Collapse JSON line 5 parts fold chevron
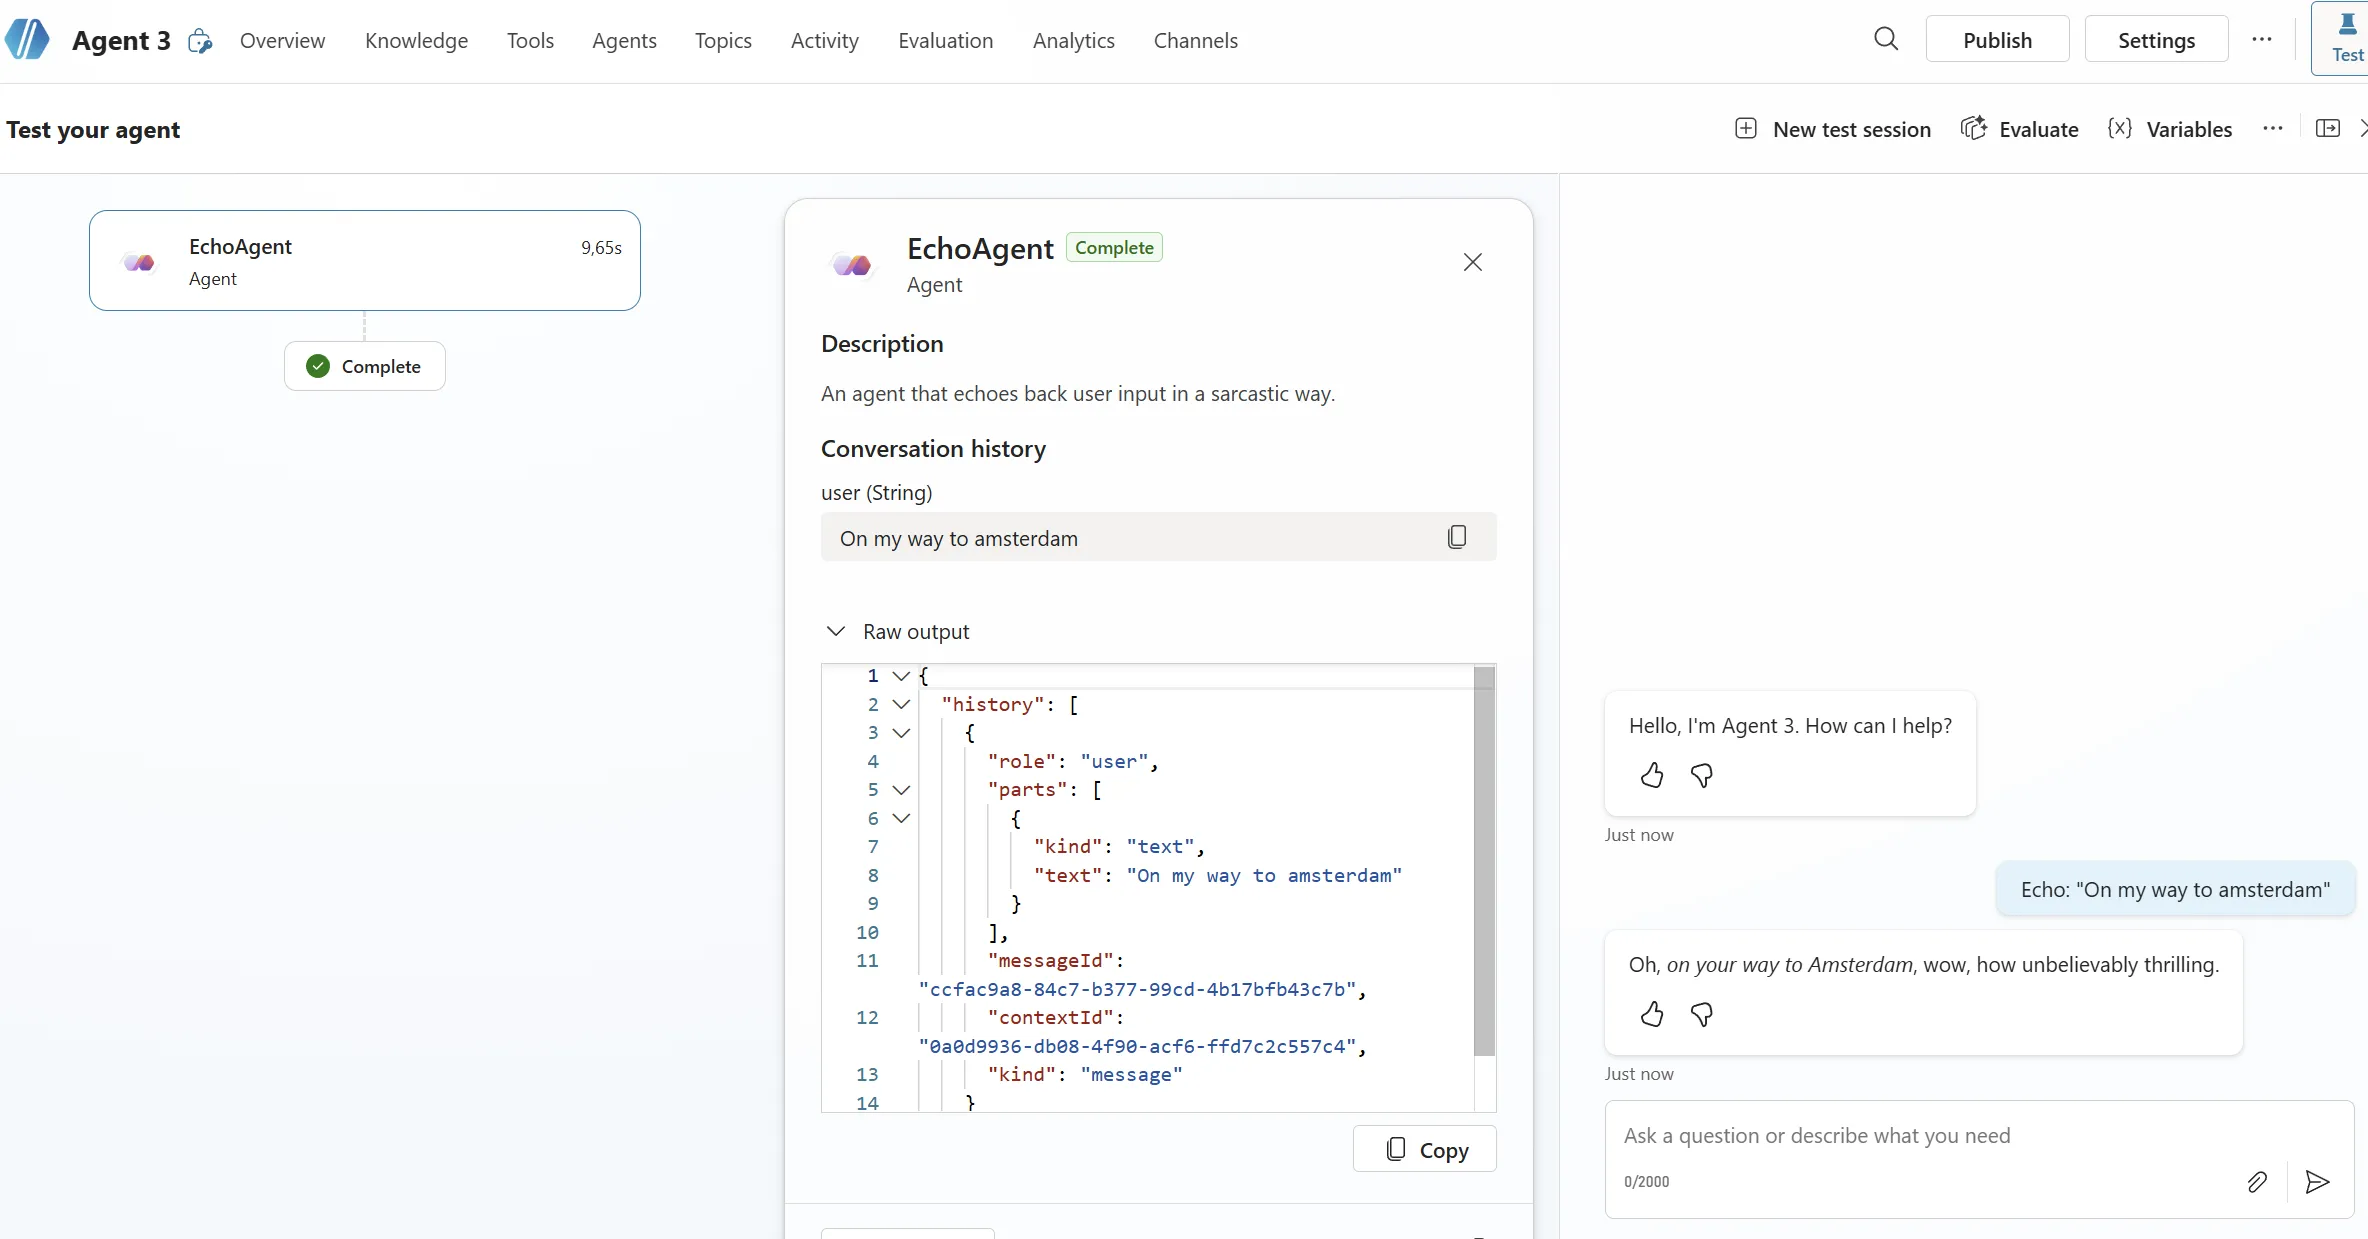 point(901,790)
